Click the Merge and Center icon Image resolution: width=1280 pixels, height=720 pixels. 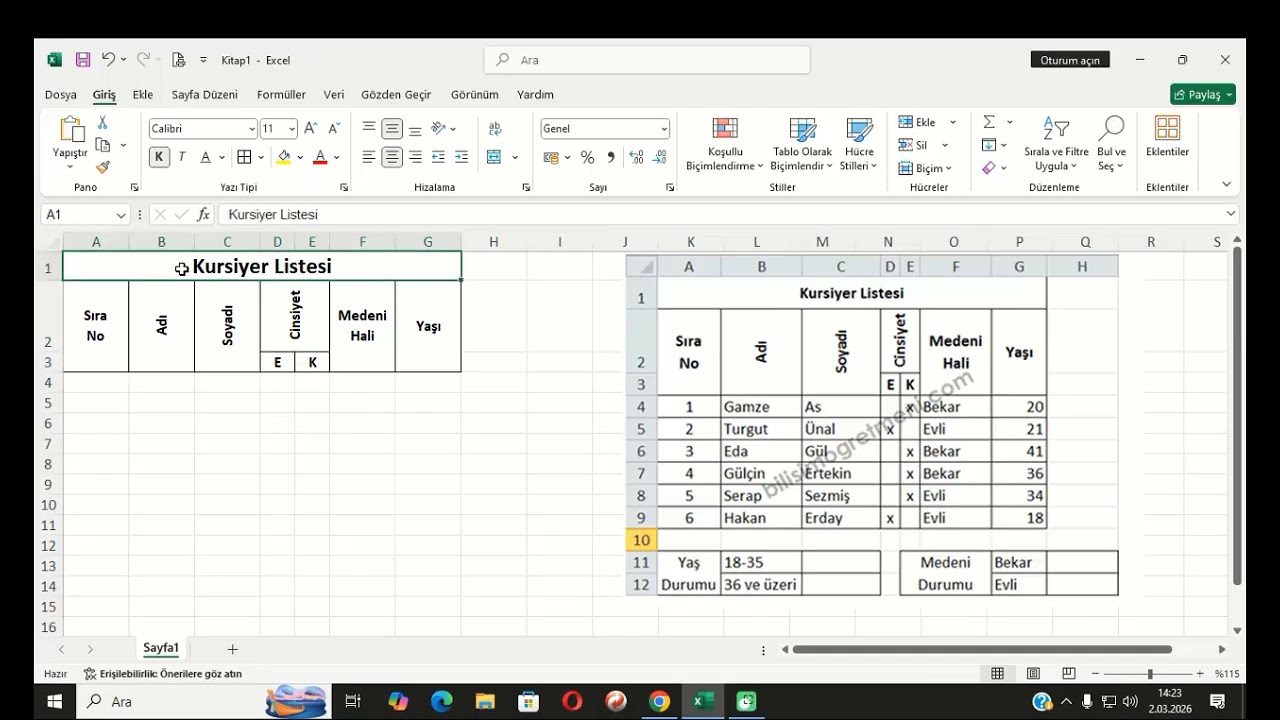click(494, 157)
